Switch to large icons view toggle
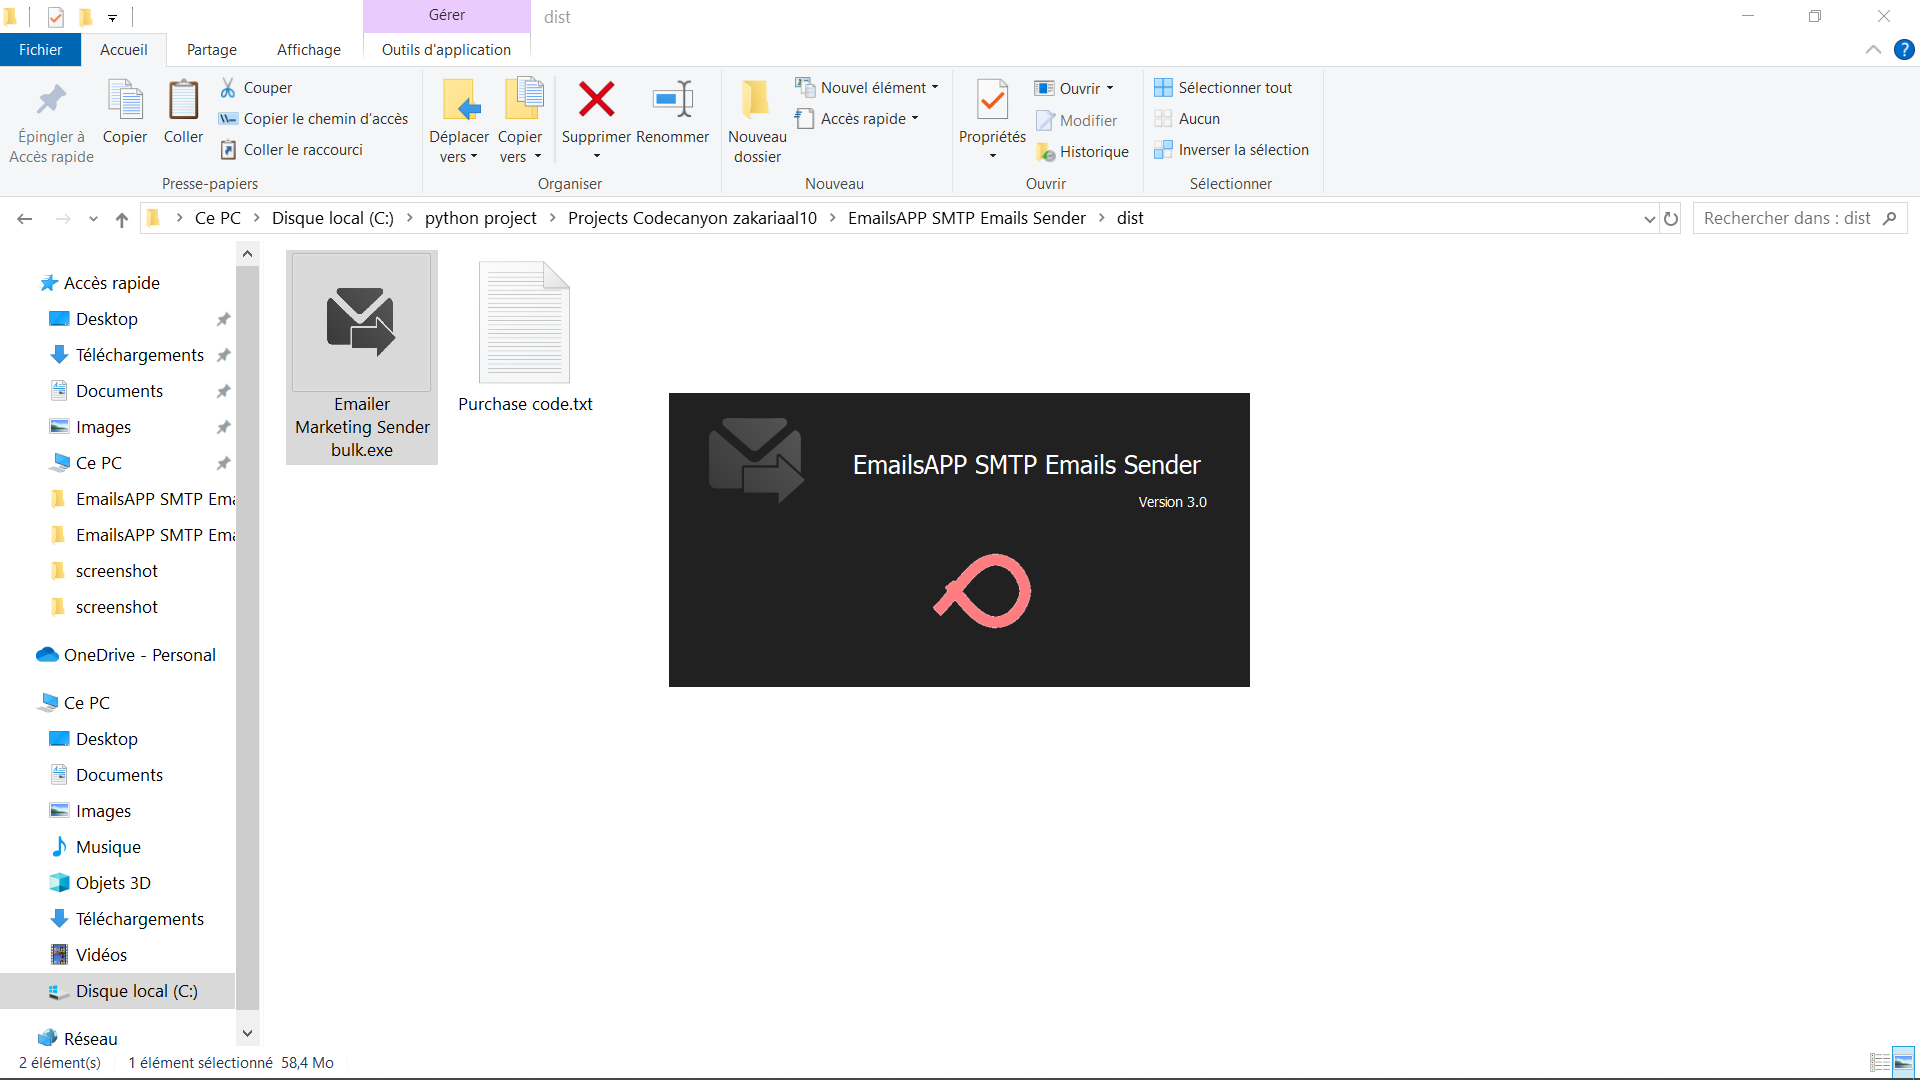The height and width of the screenshot is (1080, 1920). pos(1903,1062)
